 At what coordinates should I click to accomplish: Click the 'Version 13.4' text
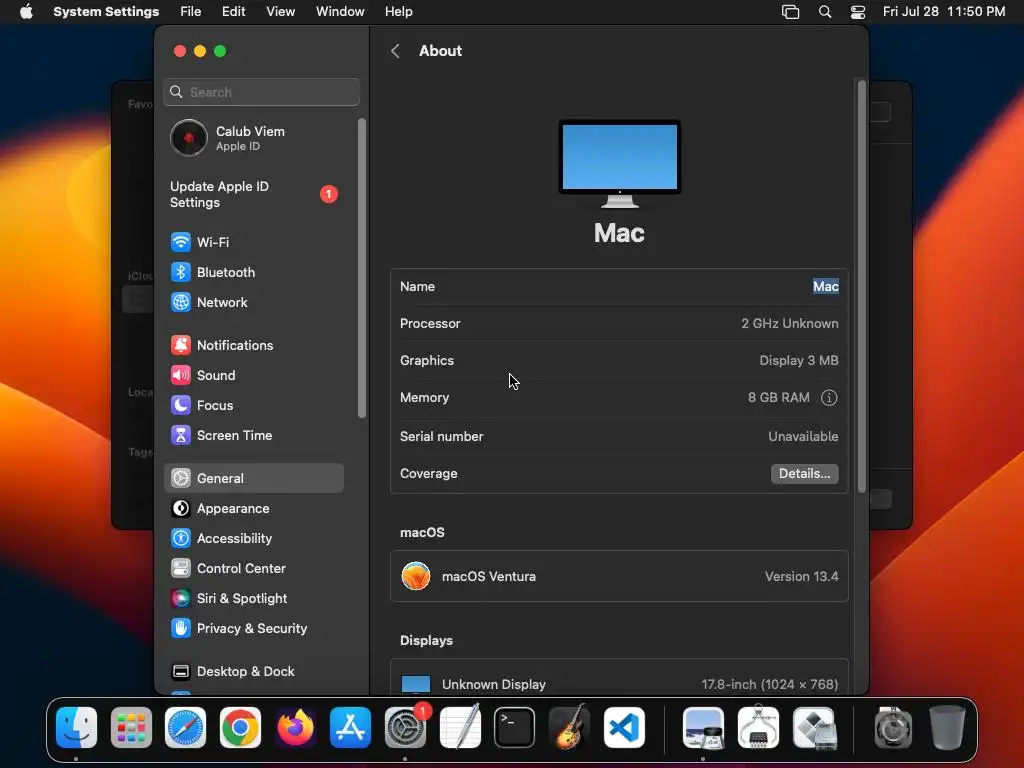click(x=802, y=577)
